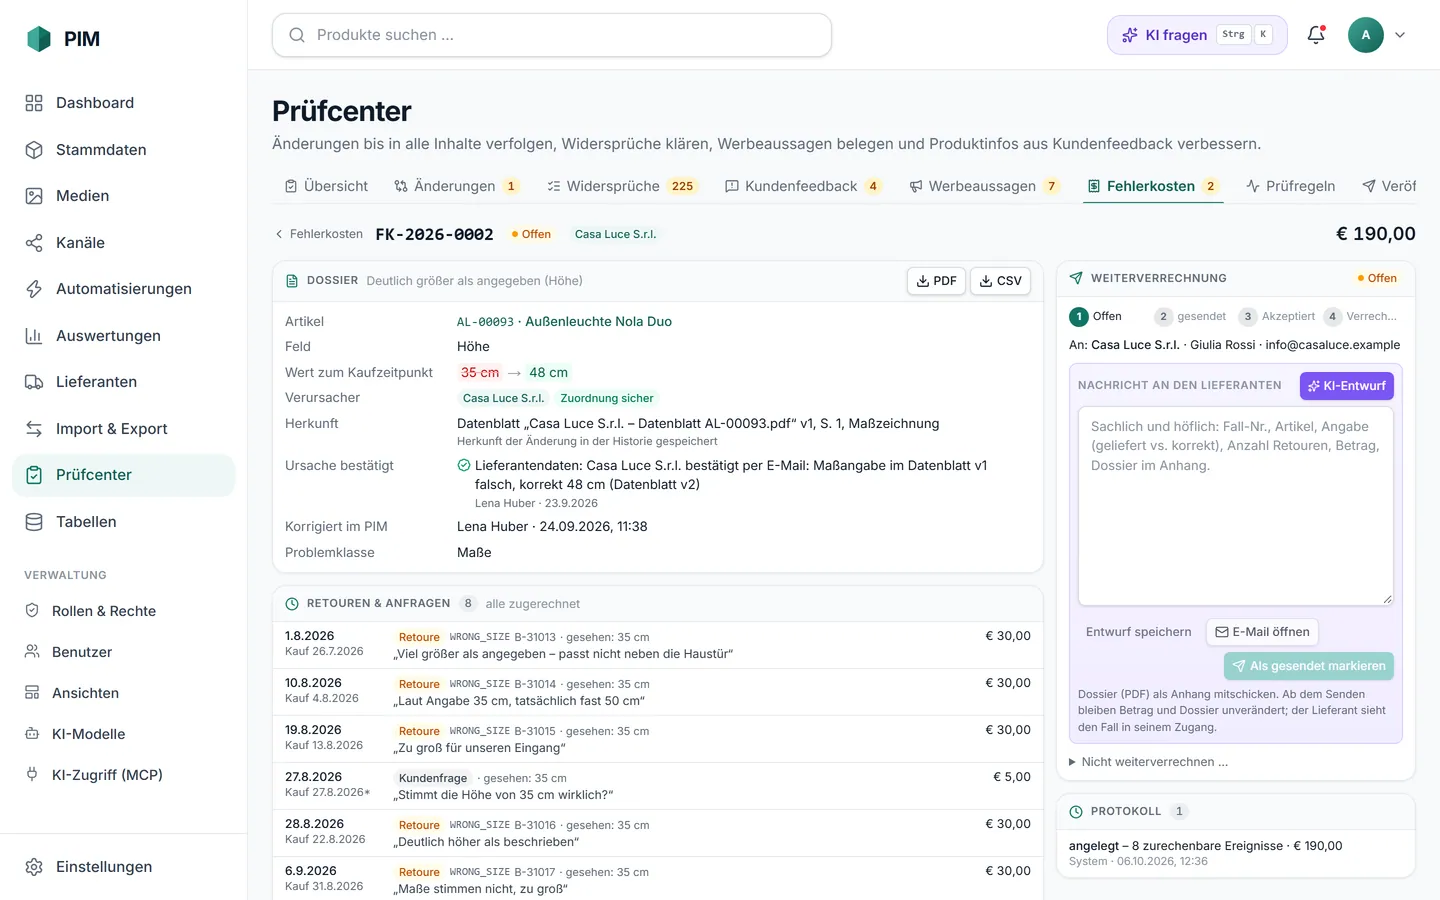Open the partially visible Veröf tab
This screenshot has height=900, width=1440.
(1389, 186)
